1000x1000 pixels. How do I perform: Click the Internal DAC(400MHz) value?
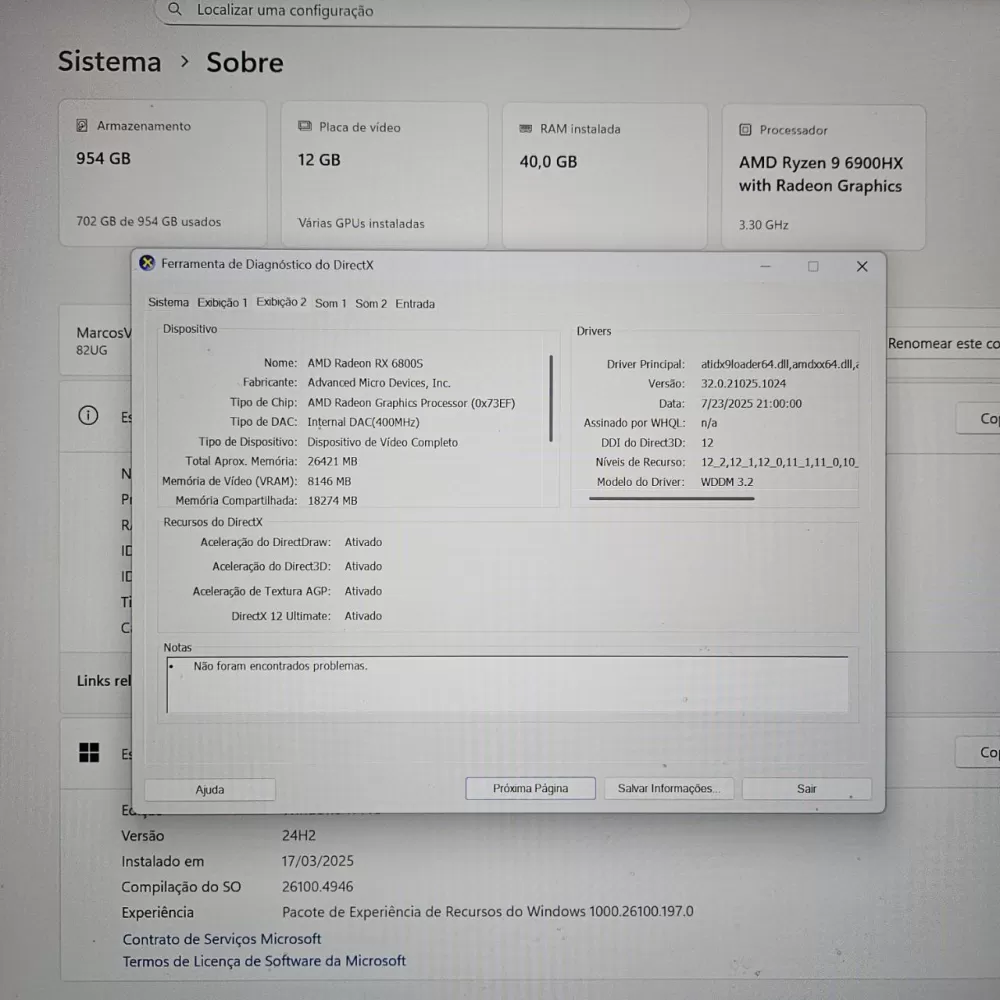click(364, 422)
